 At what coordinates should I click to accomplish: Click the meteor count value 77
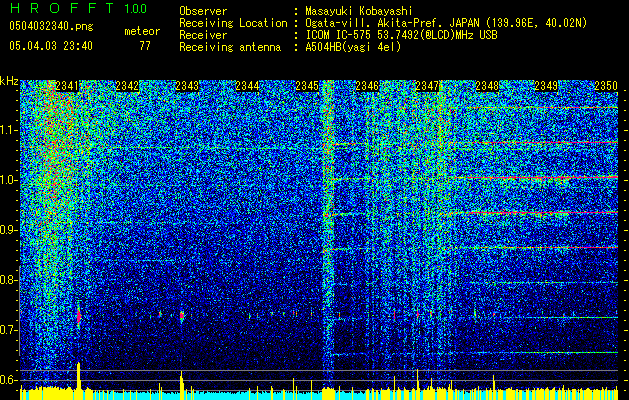[x=145, y=46]
